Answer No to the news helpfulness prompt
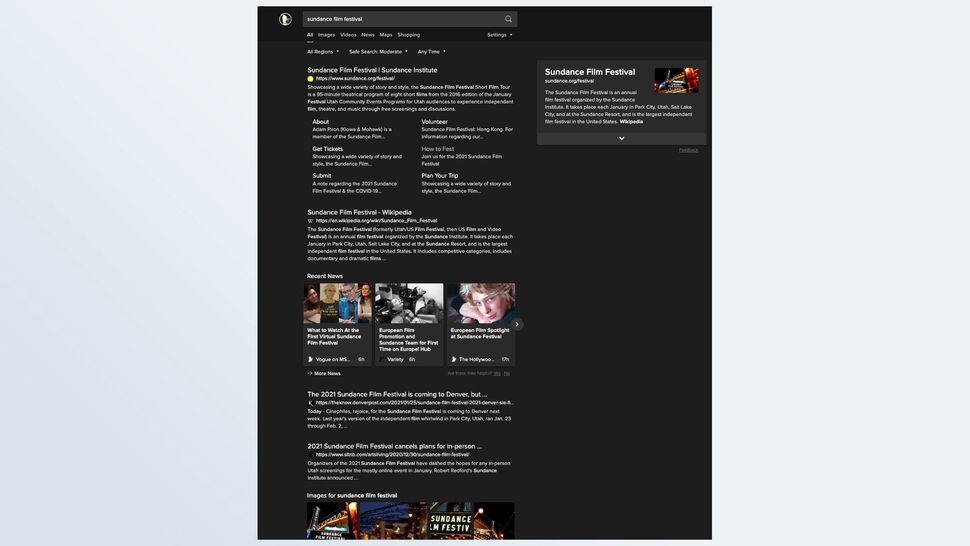The image size is (970, 546). (507, 373)
